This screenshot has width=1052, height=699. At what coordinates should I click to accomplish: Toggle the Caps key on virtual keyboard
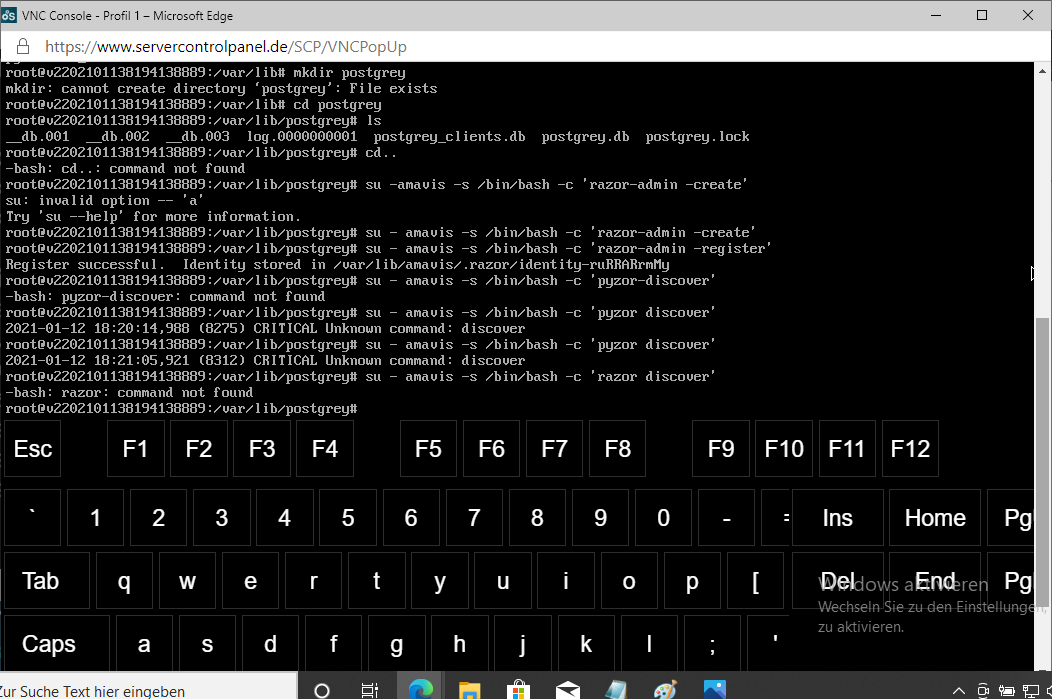point(48,644)
